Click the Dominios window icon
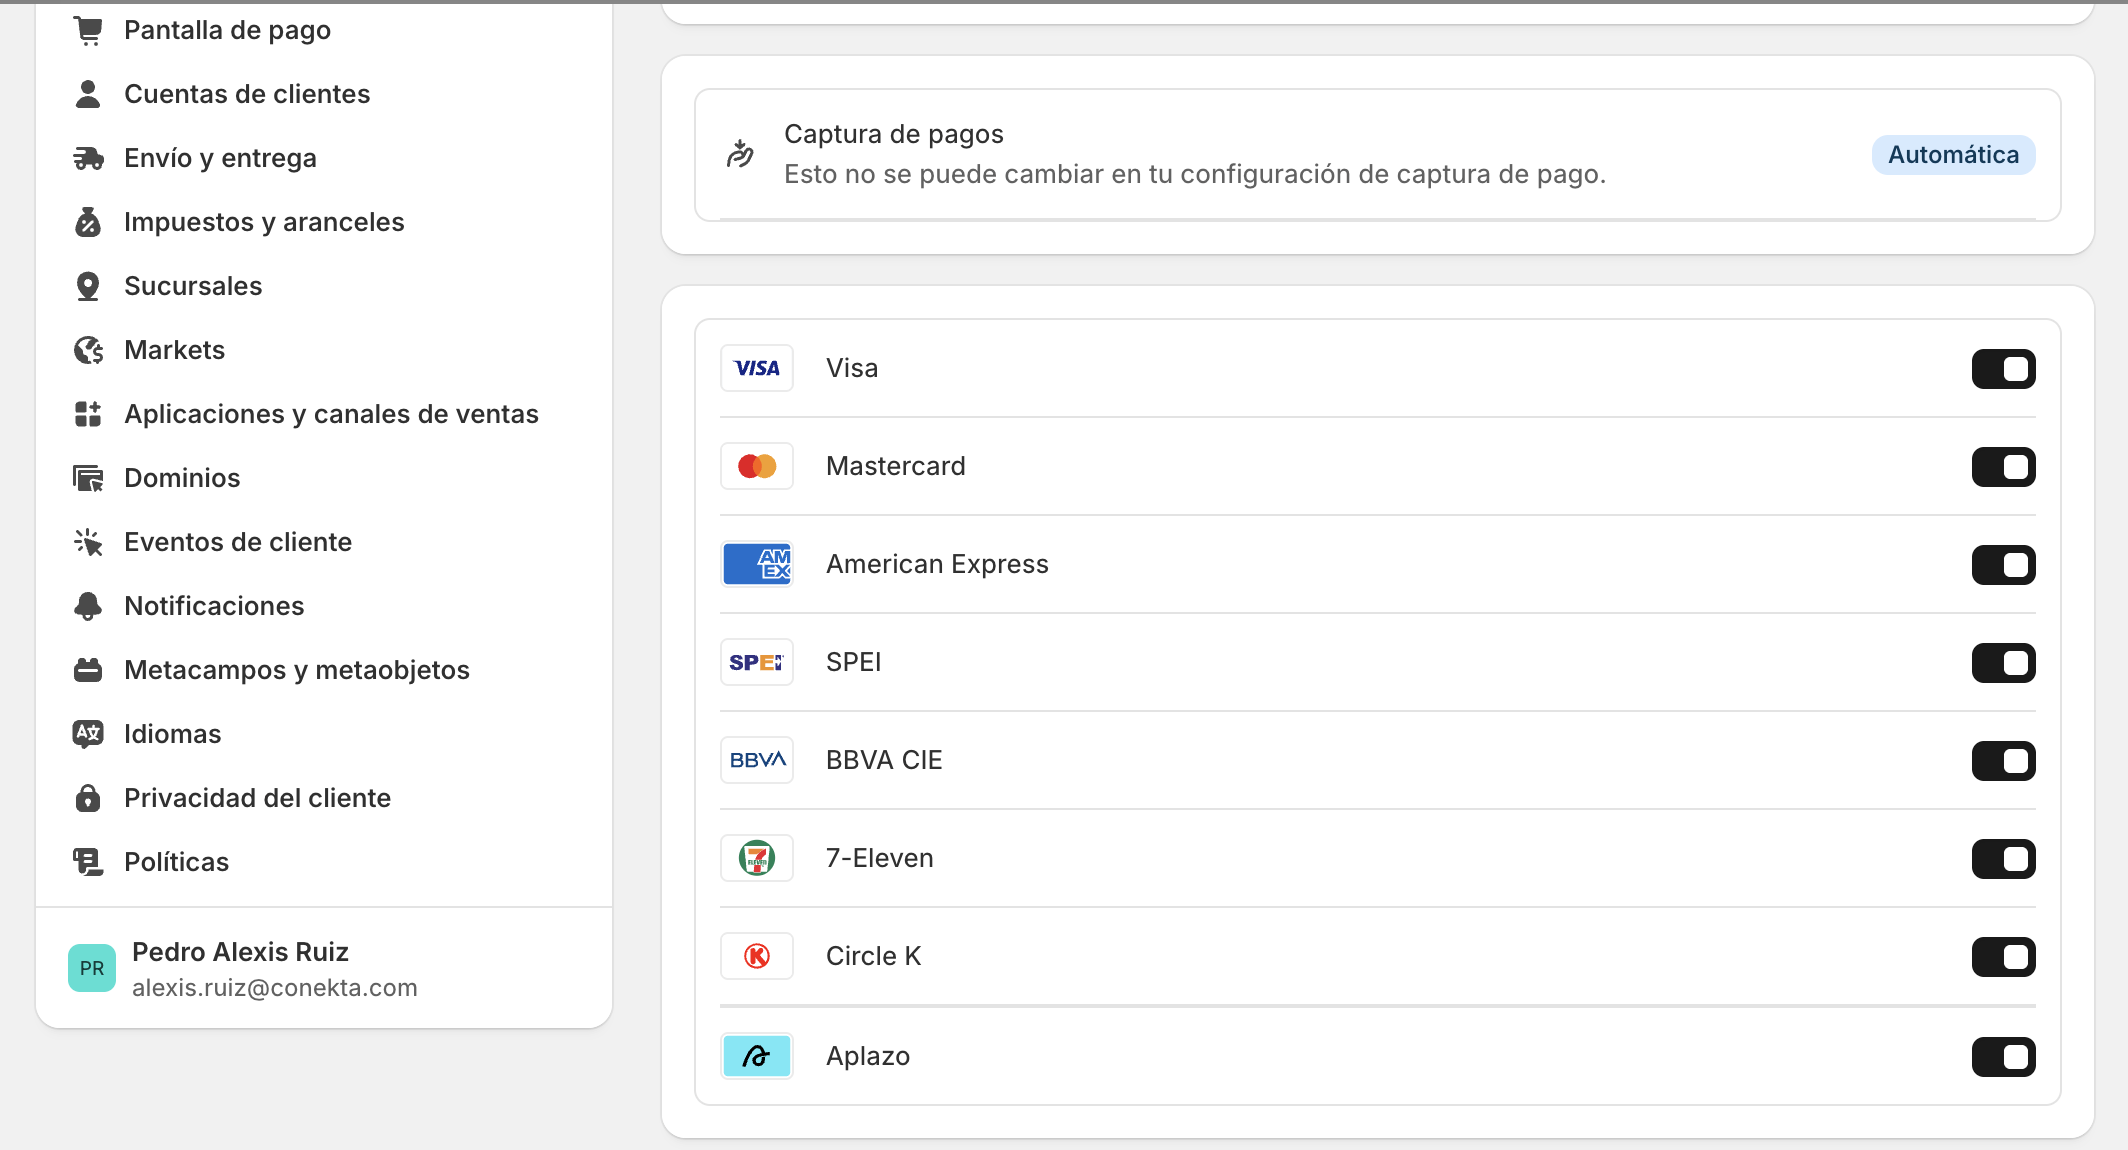Image resolution: width=2128 pixels, height=1150 pixels. tap(88, 478)
